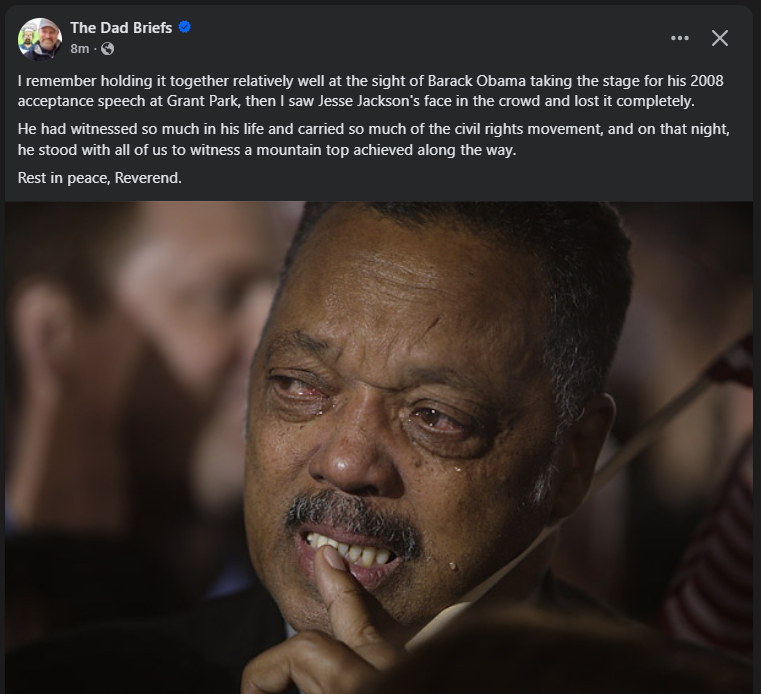761x694 pixels.
Task: Open the three-dot post options menu
Action: click(x=680, y=38)
